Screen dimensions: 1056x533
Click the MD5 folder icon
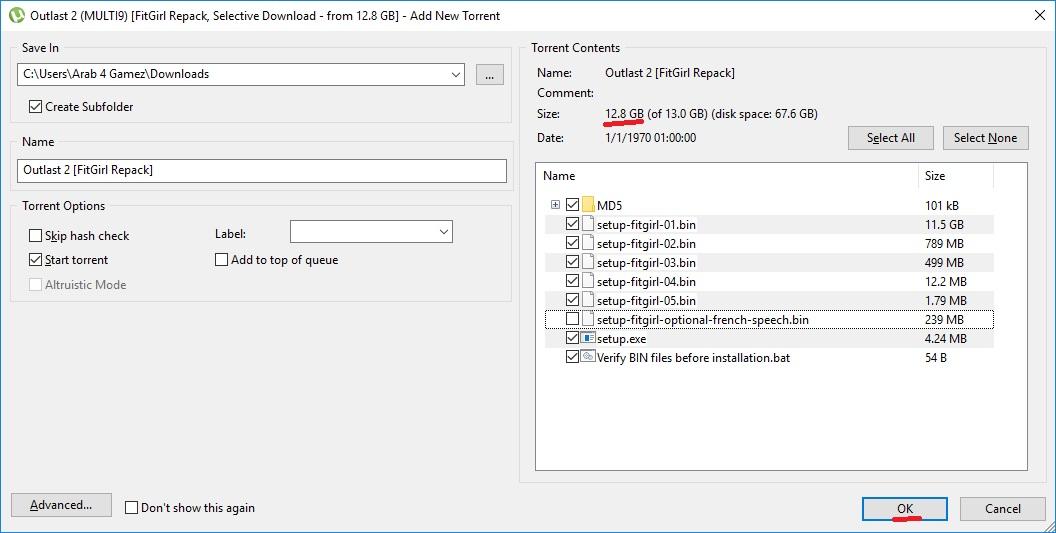click(x=588, y=204)
